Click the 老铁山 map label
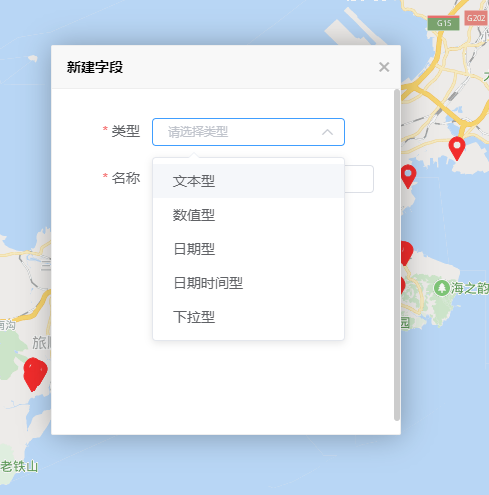Screen dimensions: 489x495 [19, 466]
